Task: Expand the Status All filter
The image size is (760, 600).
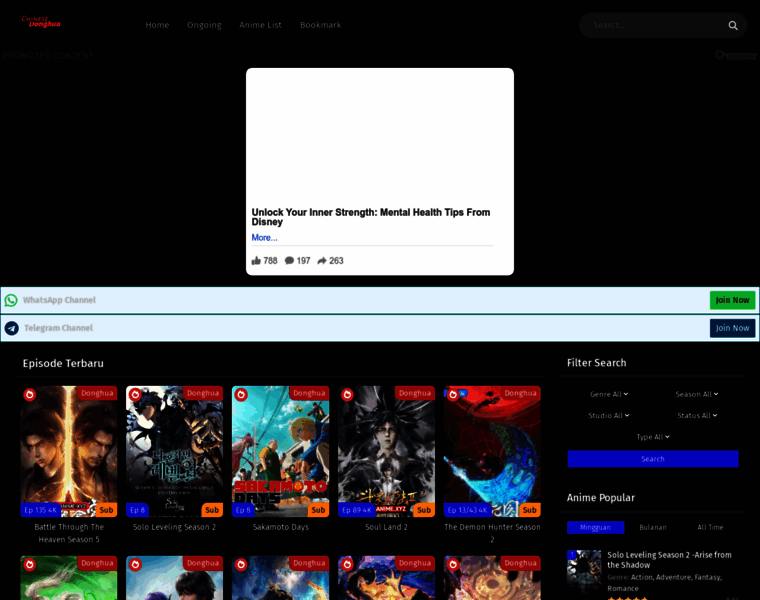Action: pyautogui.click(x=696, y=415)
